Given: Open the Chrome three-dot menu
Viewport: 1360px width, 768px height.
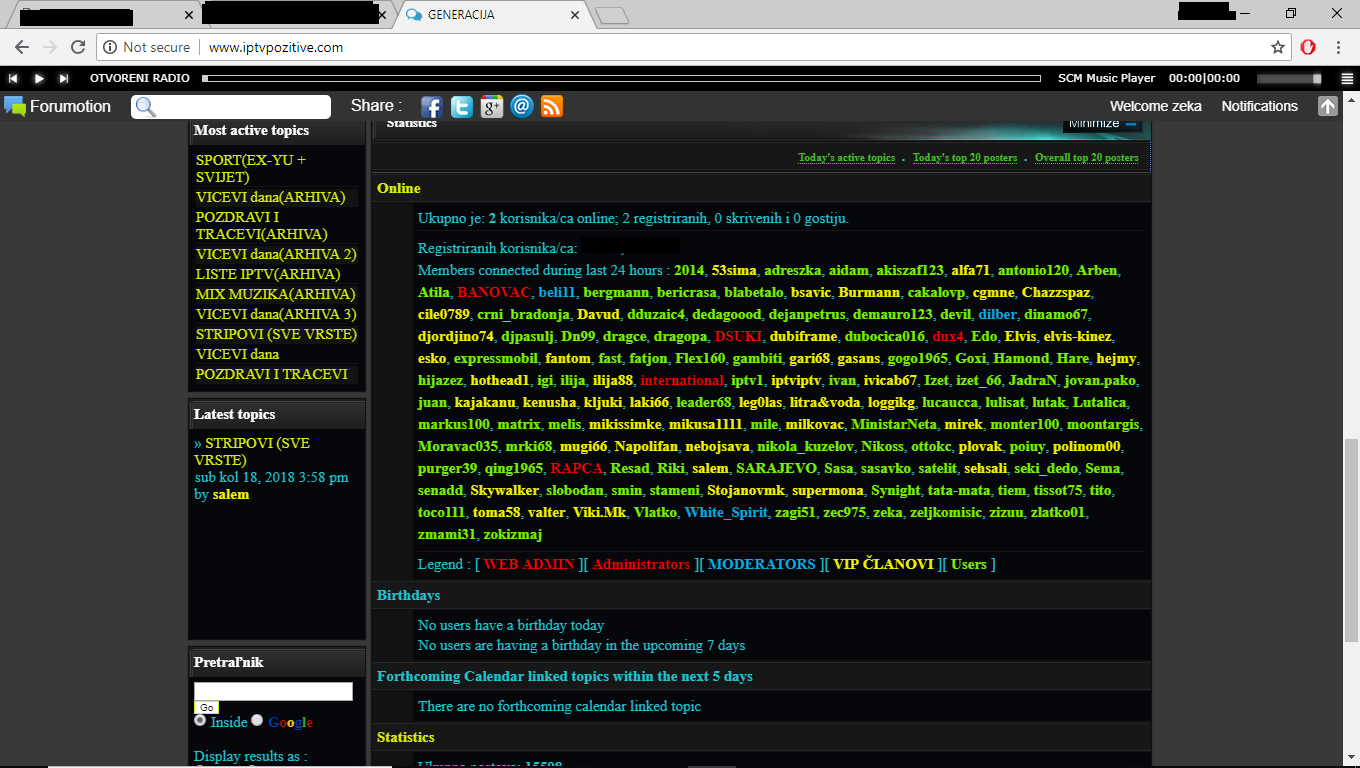Looking at the screenshot, I should click(1338, 47).
